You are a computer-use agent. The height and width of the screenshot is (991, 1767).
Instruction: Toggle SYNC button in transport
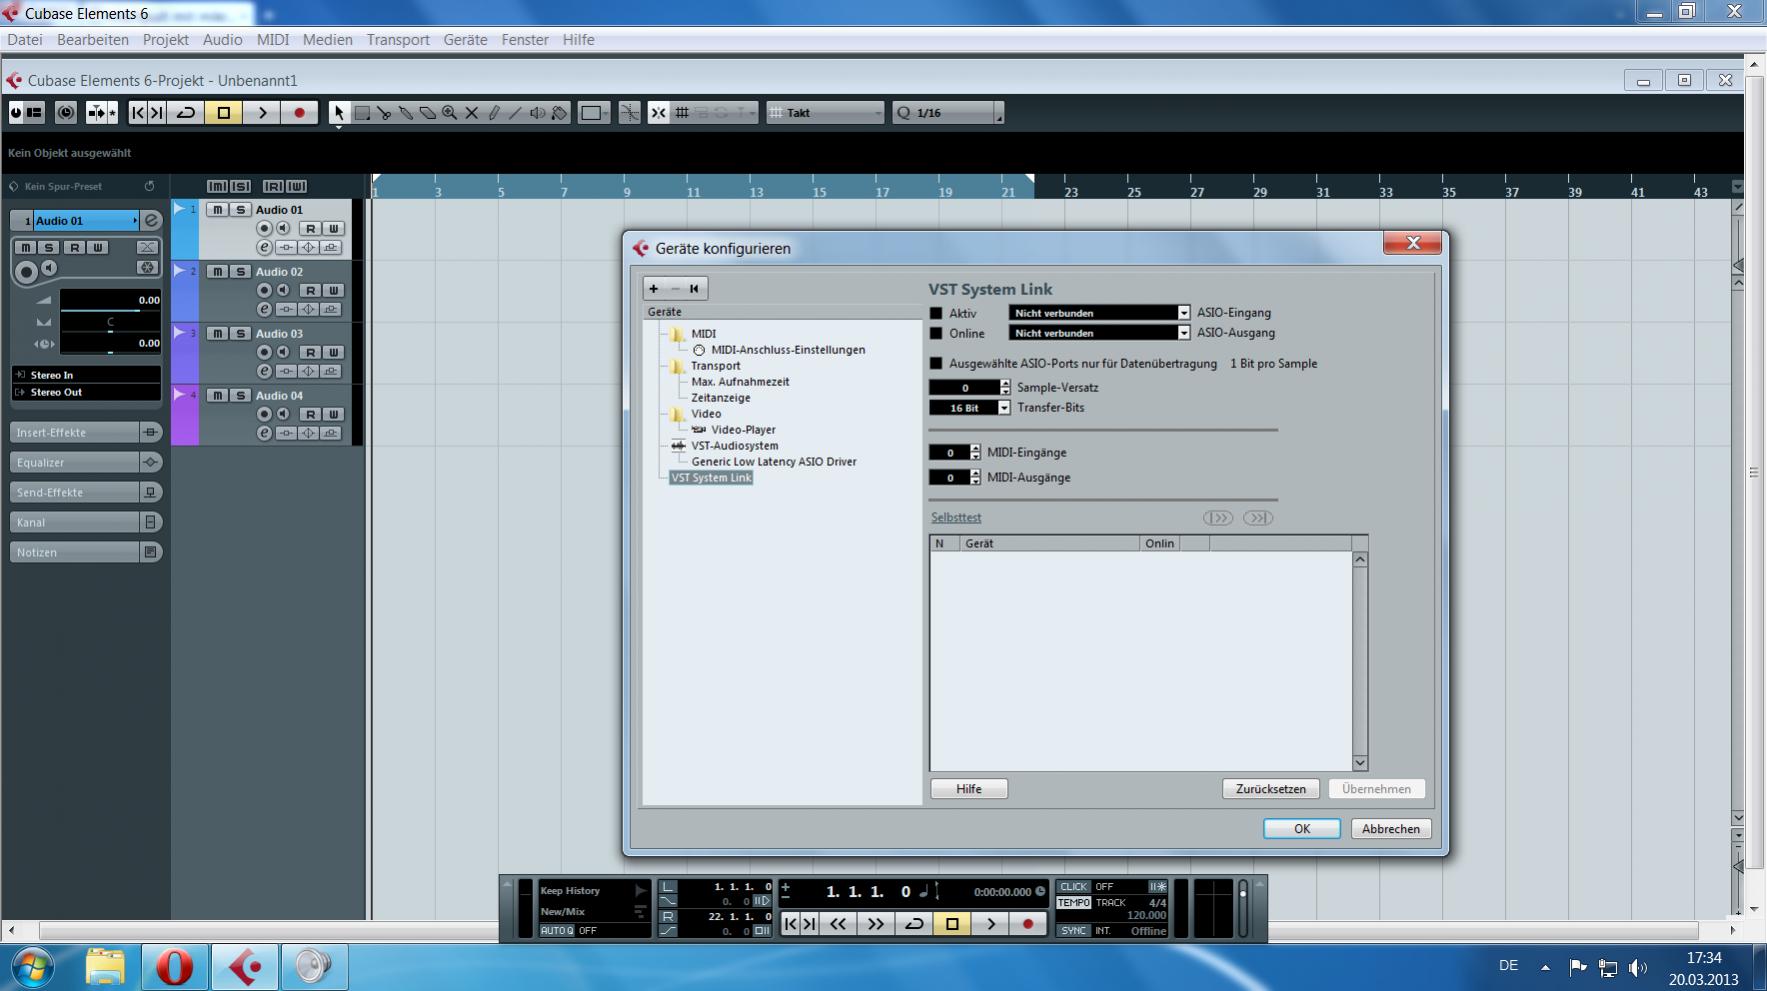pos(1074,931)
